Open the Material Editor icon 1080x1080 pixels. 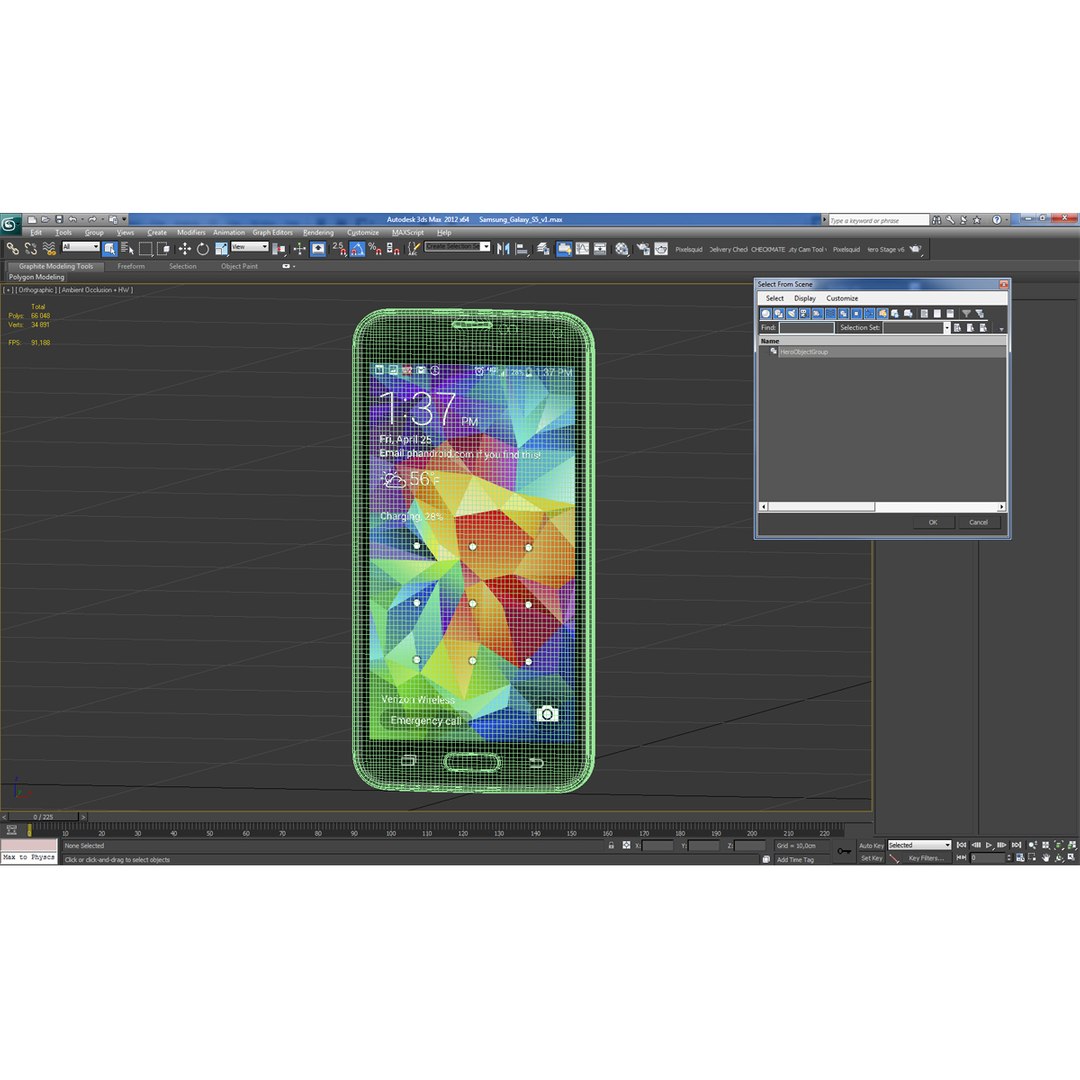(x=621, y=249)
